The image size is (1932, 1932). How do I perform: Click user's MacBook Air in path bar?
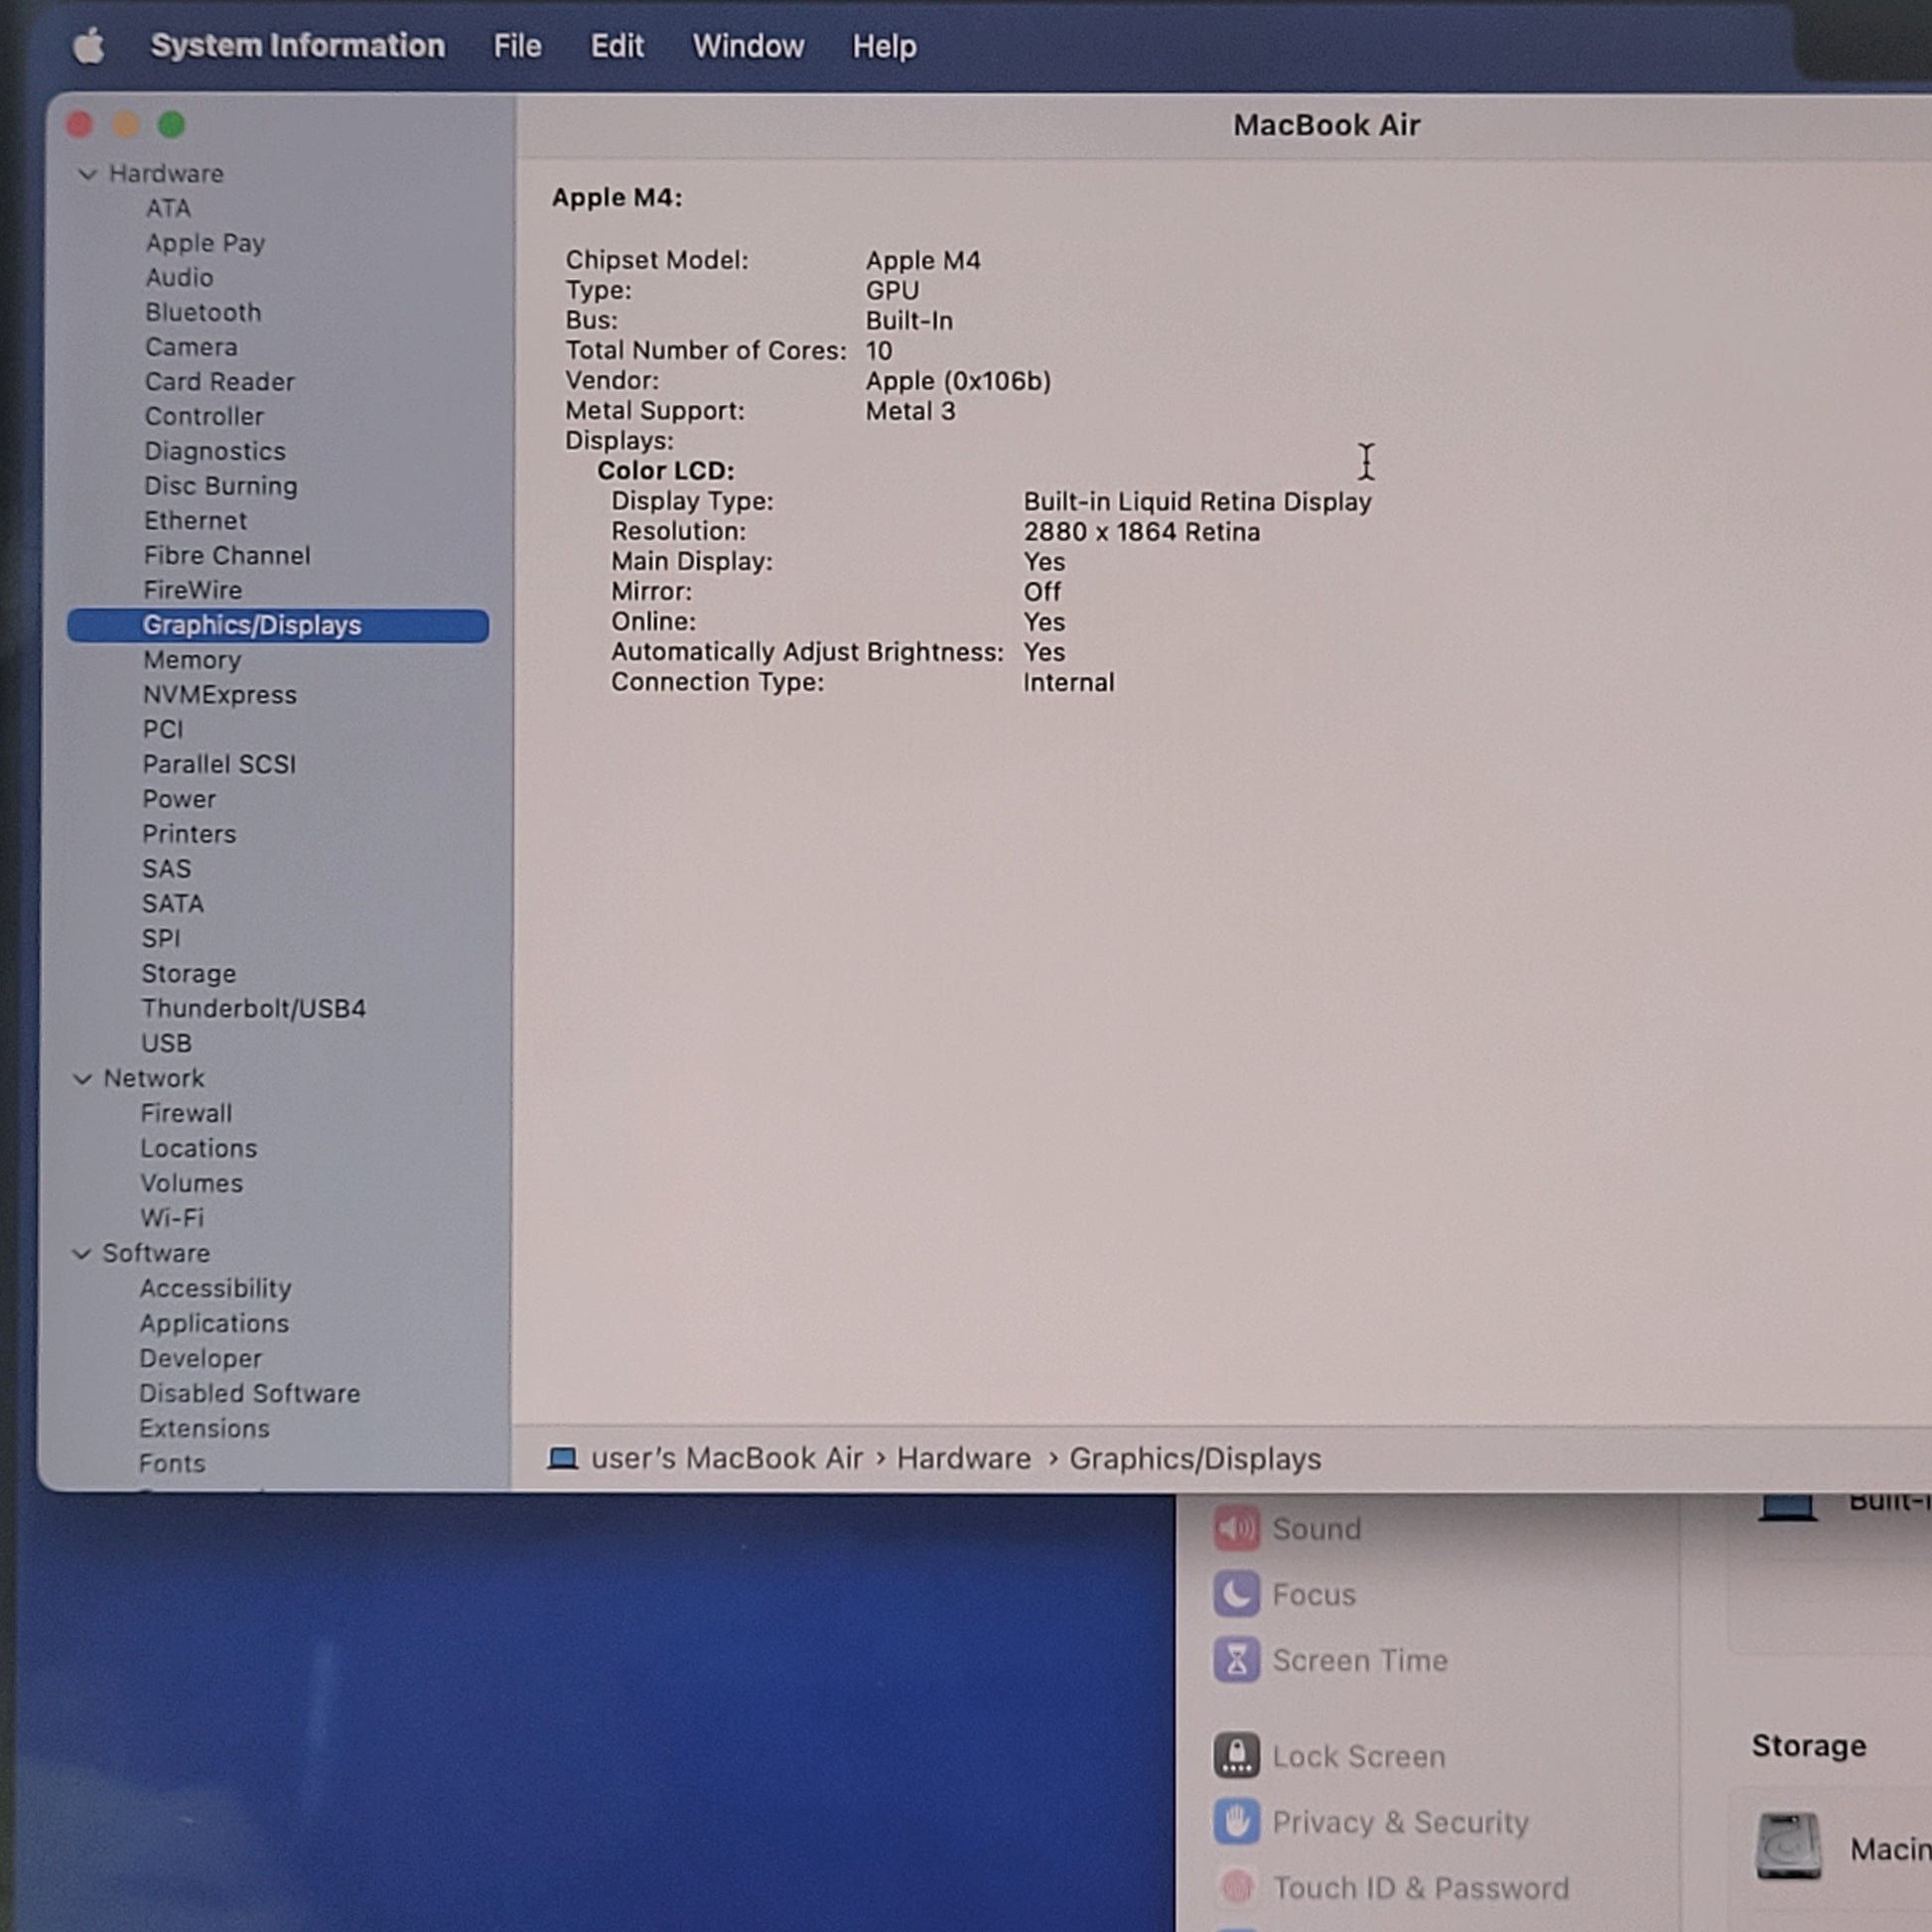coord(726,1459)
